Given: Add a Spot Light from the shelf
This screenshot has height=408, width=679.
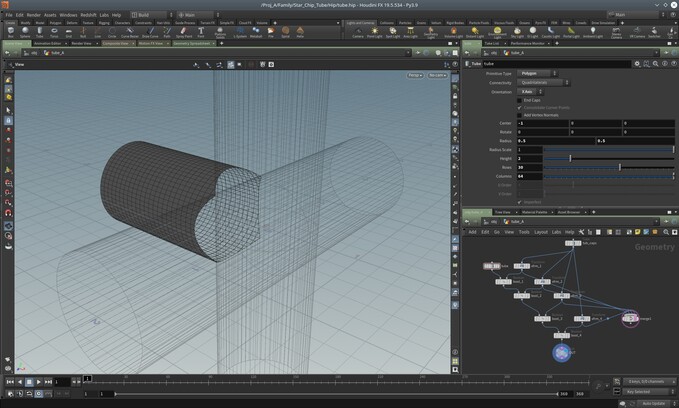Looking at the screenshot, I should tap(393, 32).
